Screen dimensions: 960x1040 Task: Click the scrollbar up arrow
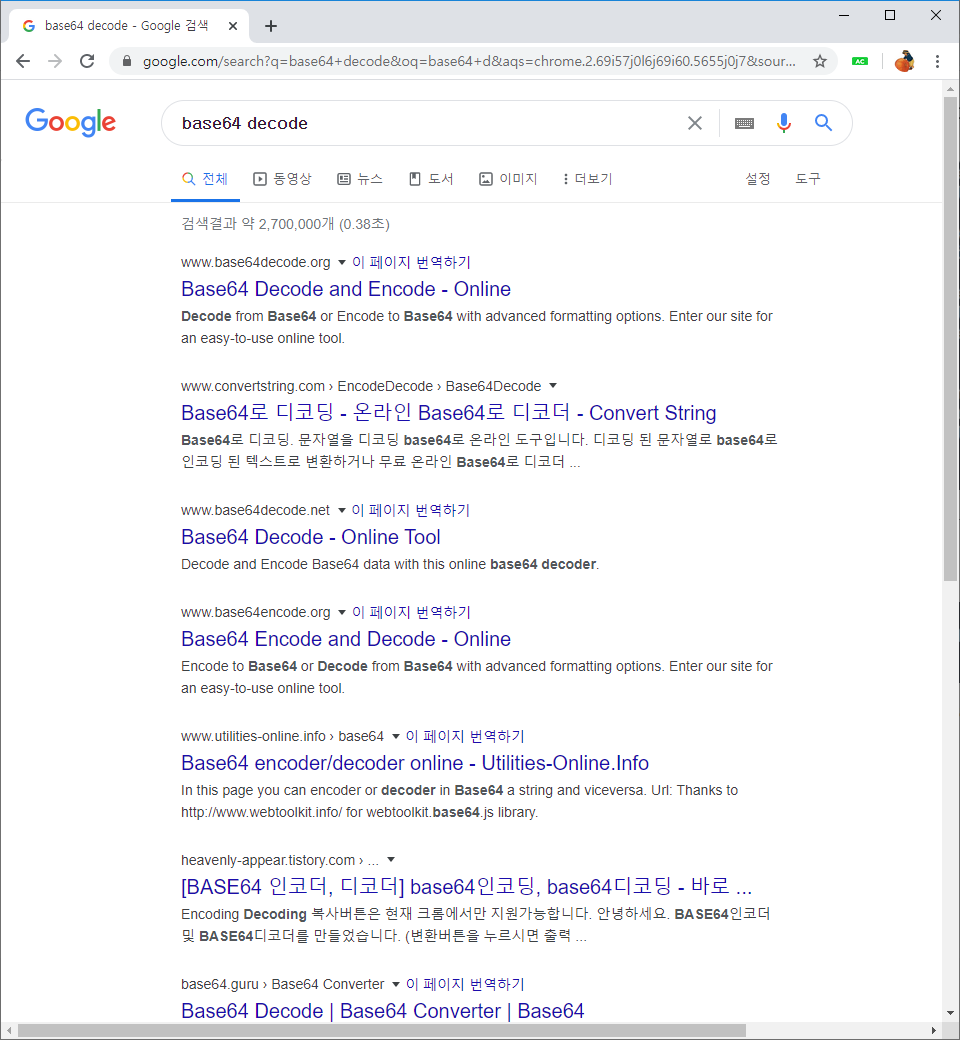[x=951, y=89]
